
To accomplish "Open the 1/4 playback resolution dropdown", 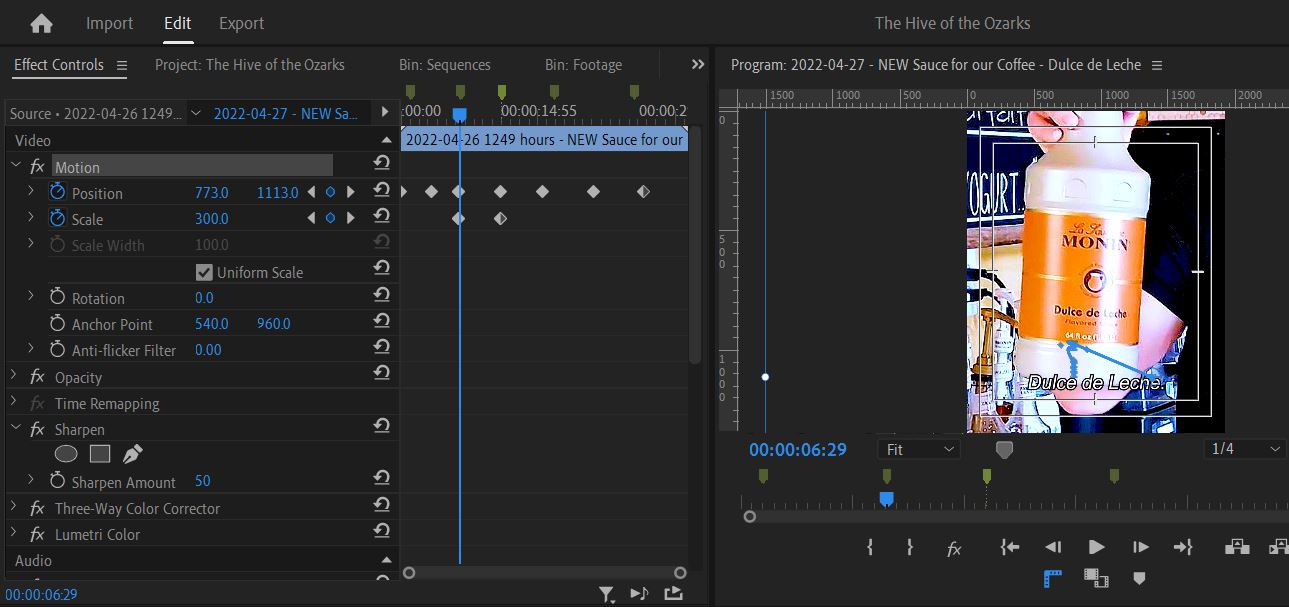I will 1245,449.
